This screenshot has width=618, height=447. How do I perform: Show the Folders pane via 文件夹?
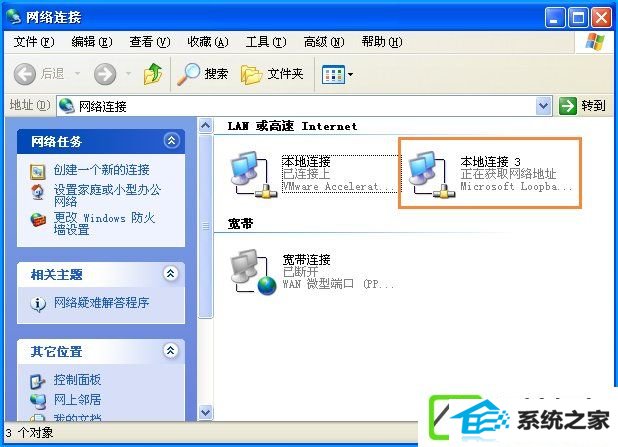272,74
